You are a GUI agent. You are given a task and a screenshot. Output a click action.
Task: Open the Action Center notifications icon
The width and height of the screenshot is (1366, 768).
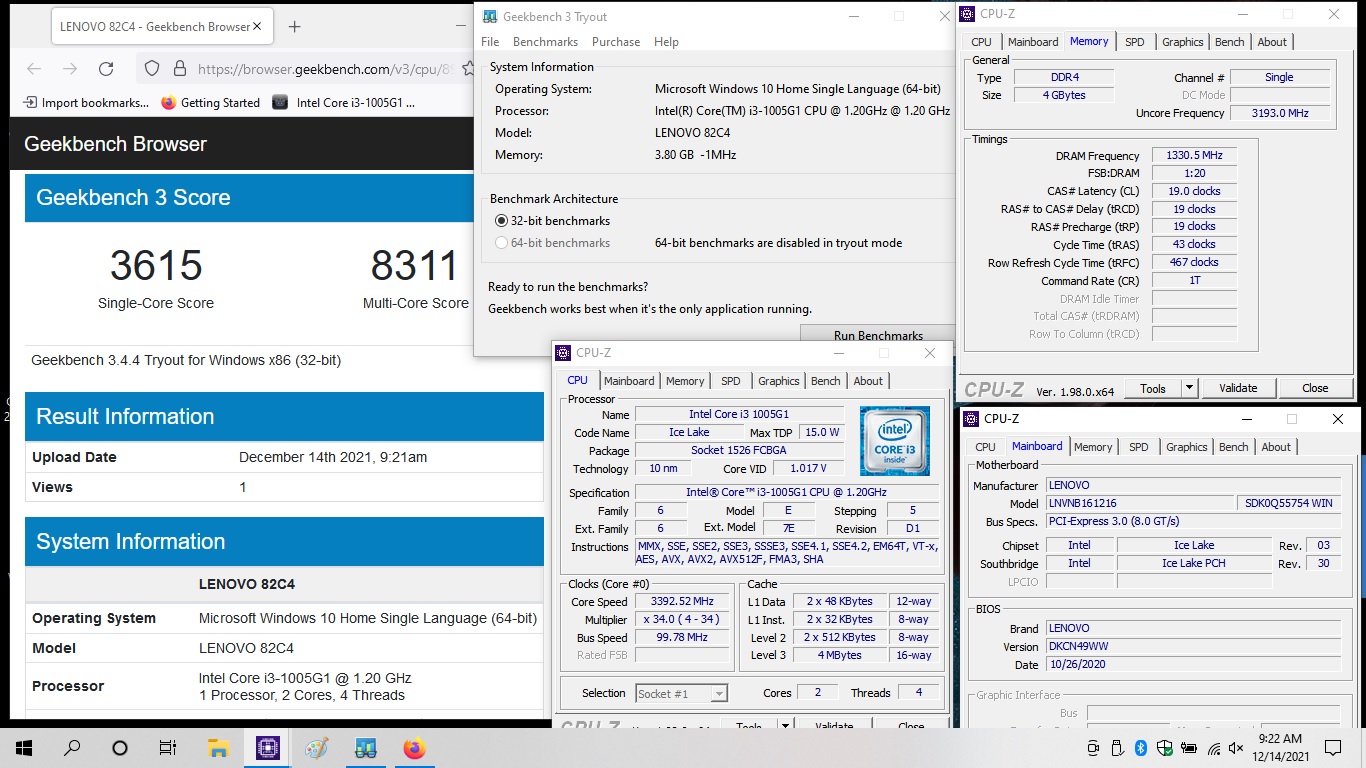pos(1332,748)
